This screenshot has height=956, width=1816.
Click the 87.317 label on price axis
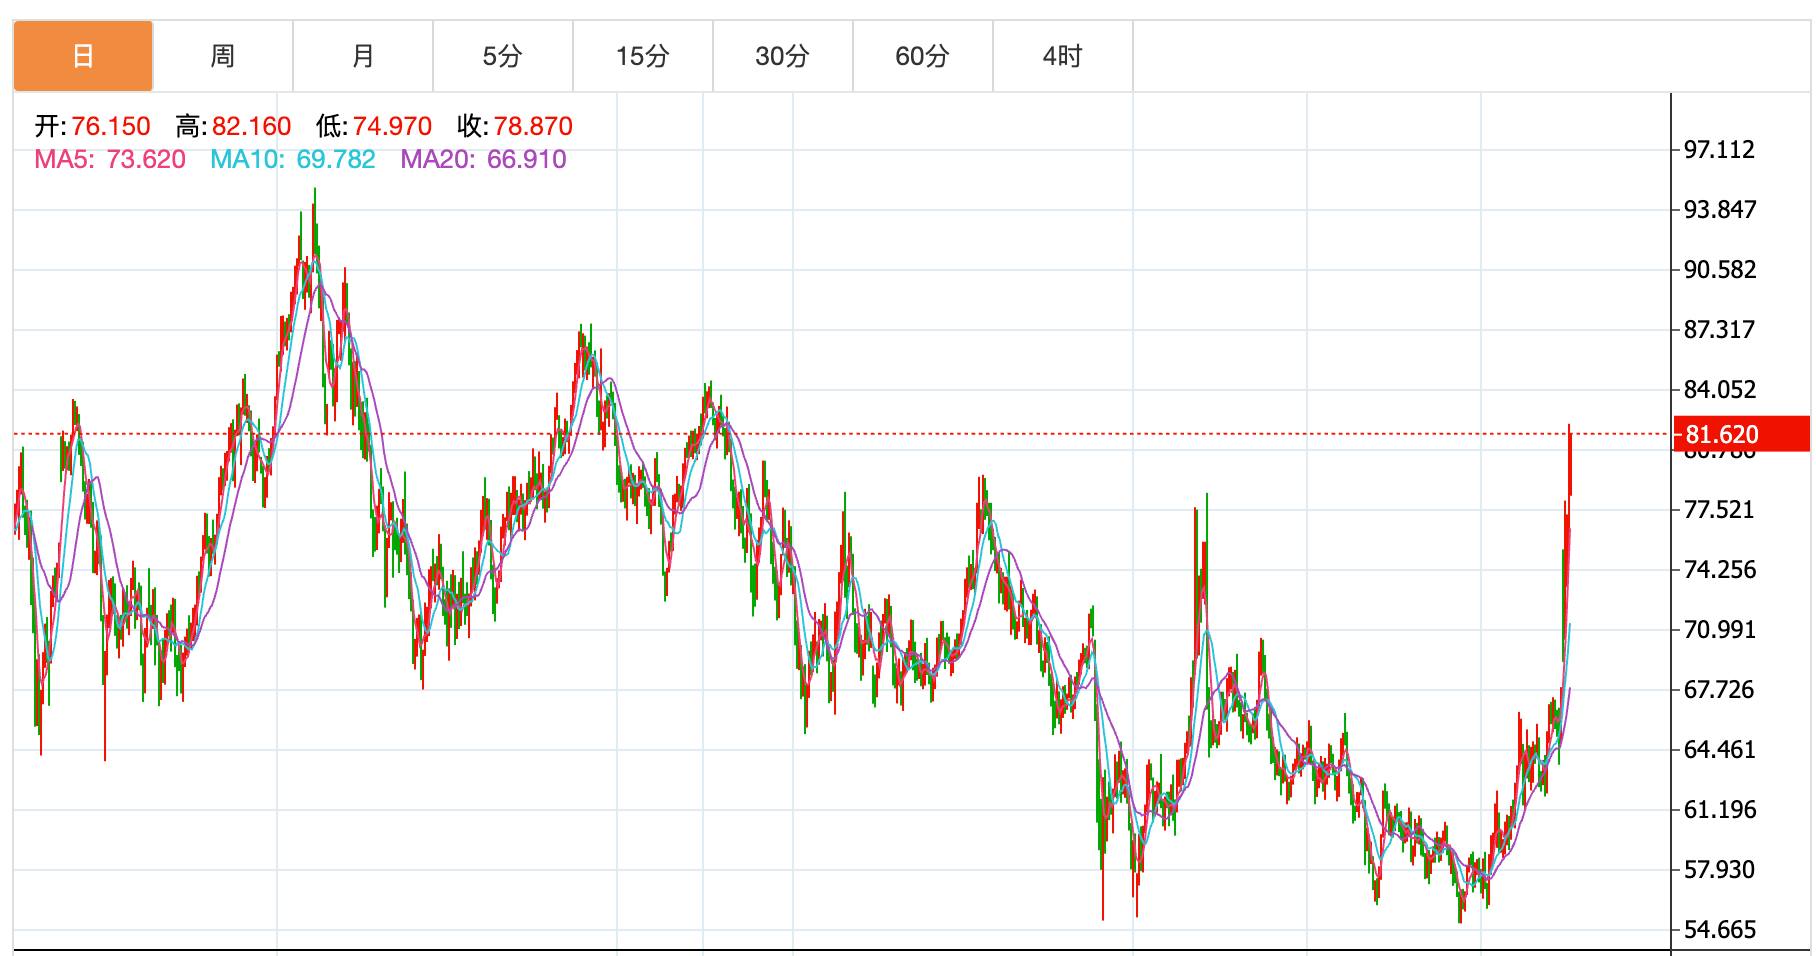point(1719,330)
